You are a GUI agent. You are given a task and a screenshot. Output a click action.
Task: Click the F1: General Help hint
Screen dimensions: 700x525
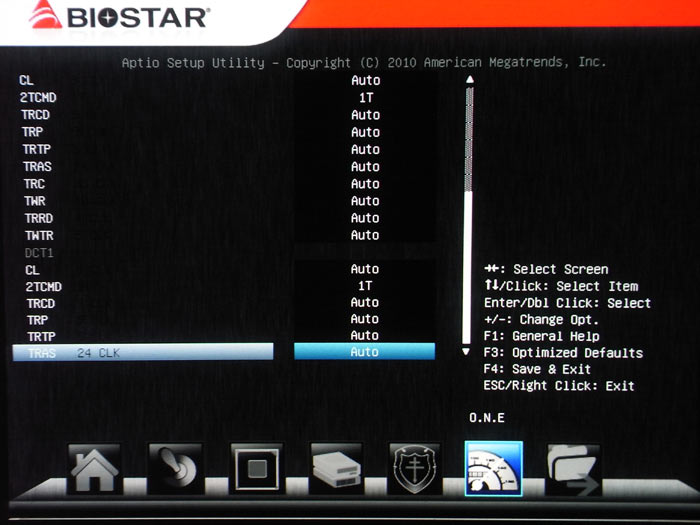[542, 336]
